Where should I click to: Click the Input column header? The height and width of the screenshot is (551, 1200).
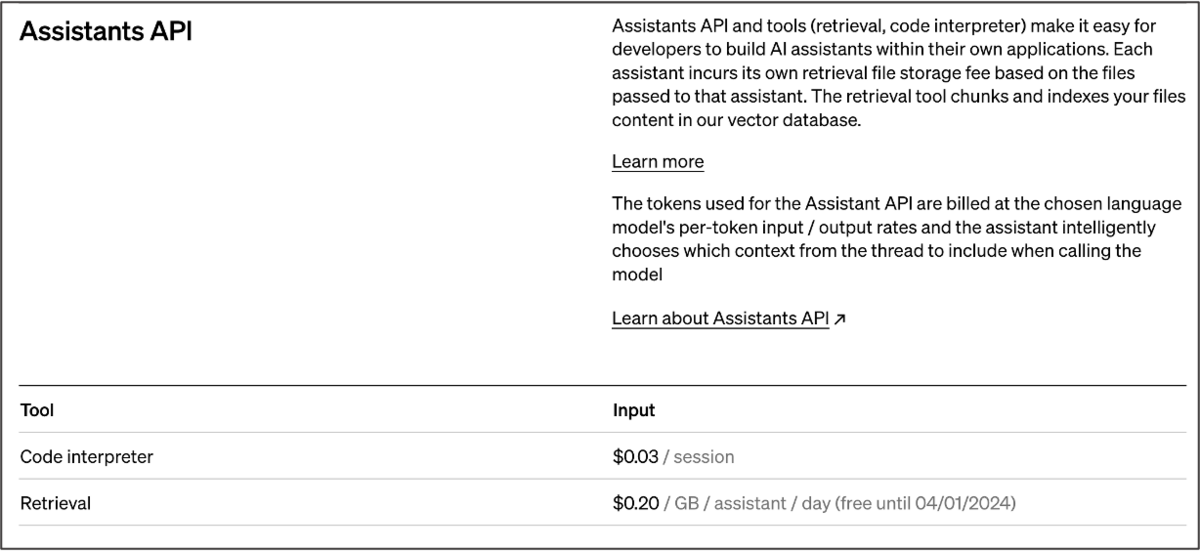634,410
